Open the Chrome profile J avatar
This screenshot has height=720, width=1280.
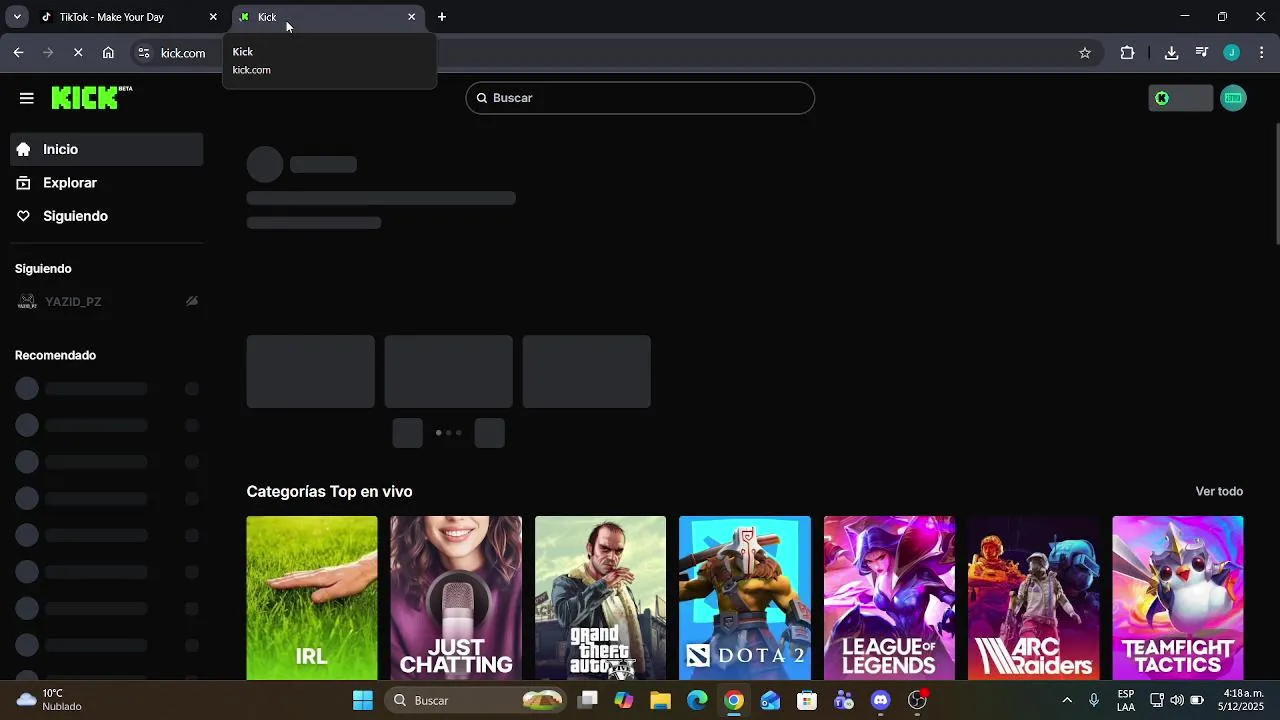tap(1232, 53)
